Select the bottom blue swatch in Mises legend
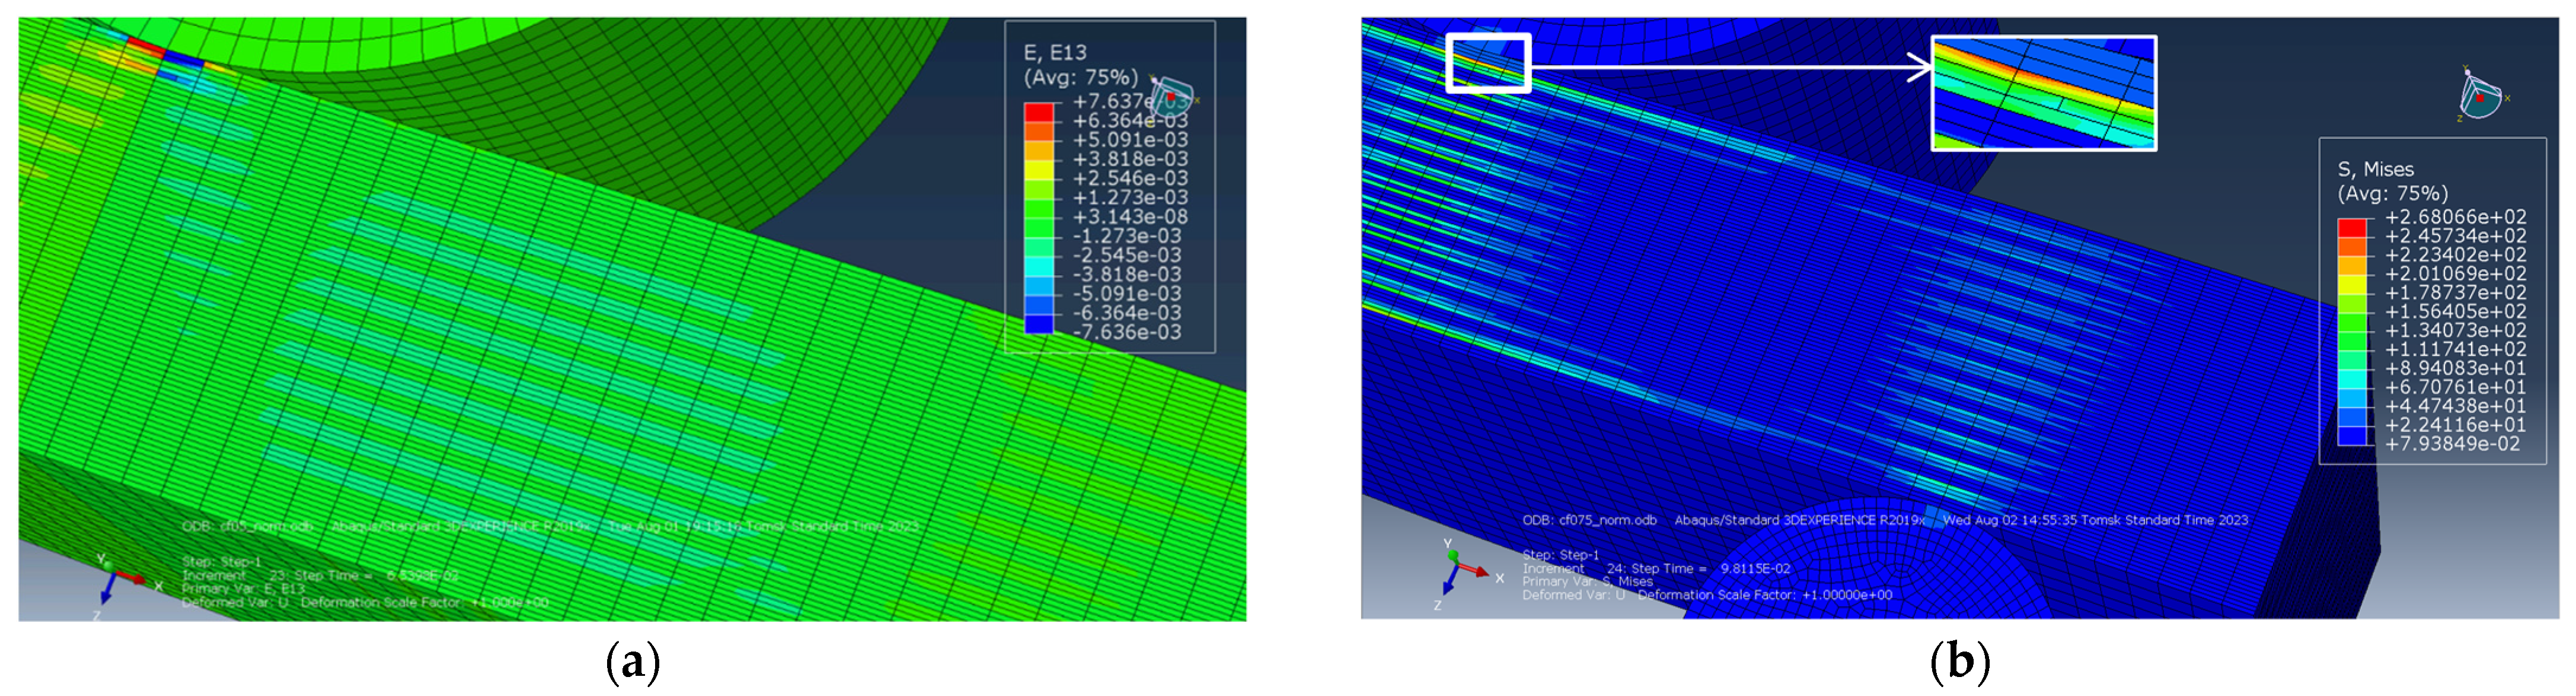This screenshot has height=696, width=2576. click(2352, 435)
